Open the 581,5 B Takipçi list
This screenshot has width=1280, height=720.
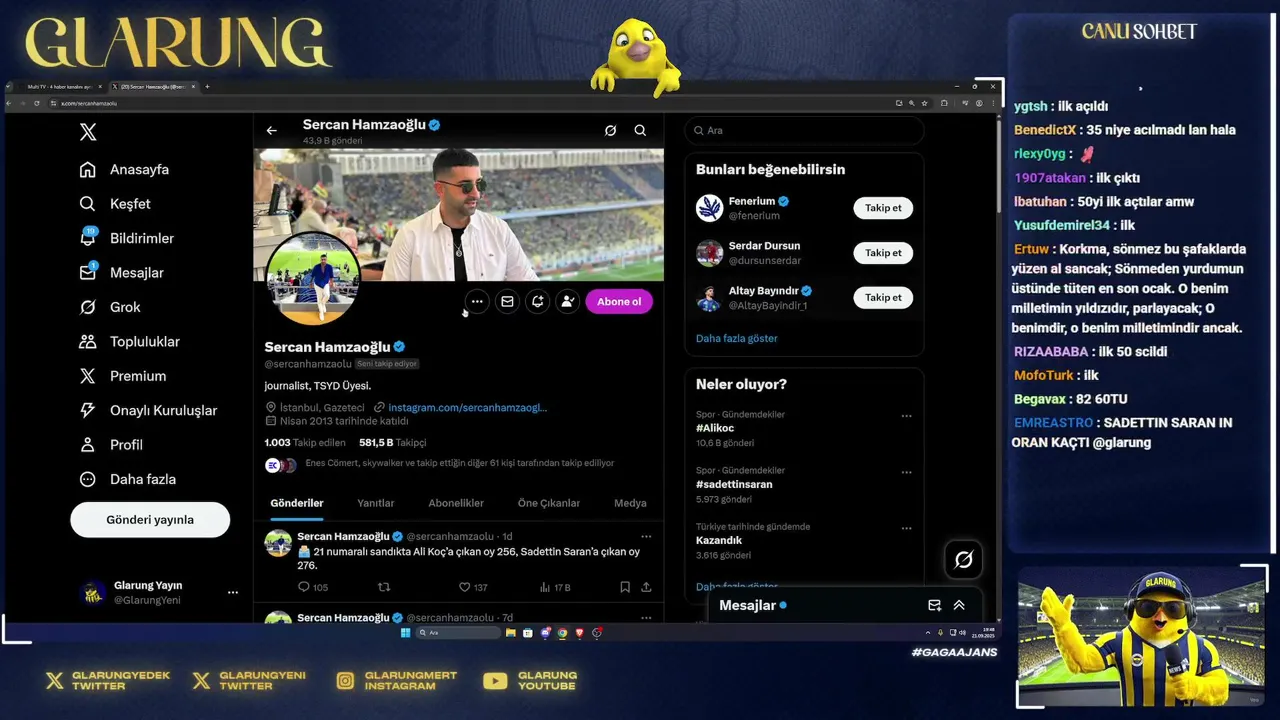click(393, 442)
